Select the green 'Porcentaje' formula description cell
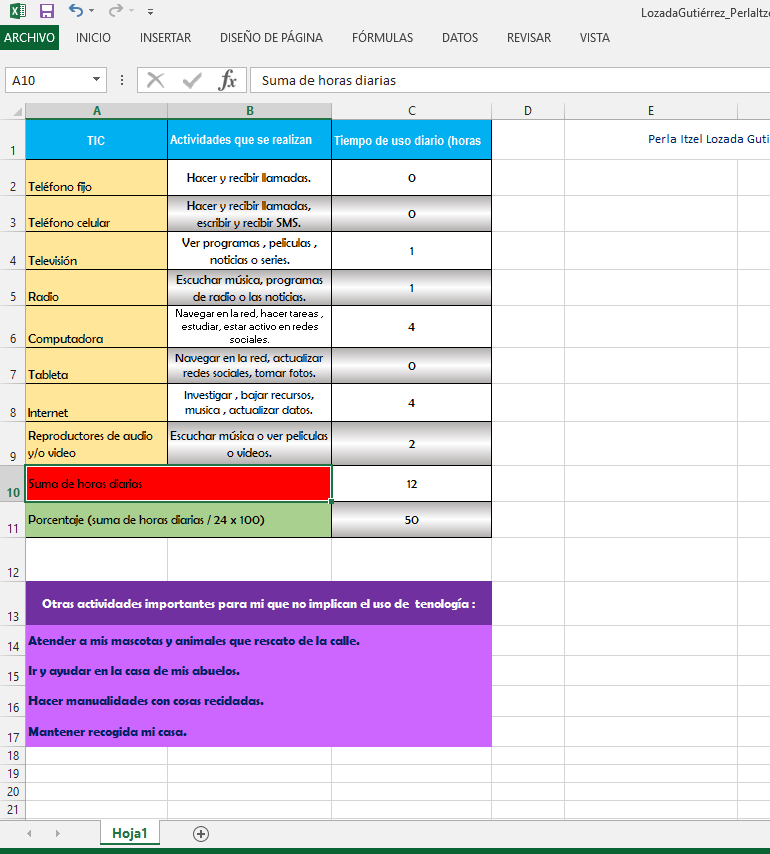 point(179,520)
